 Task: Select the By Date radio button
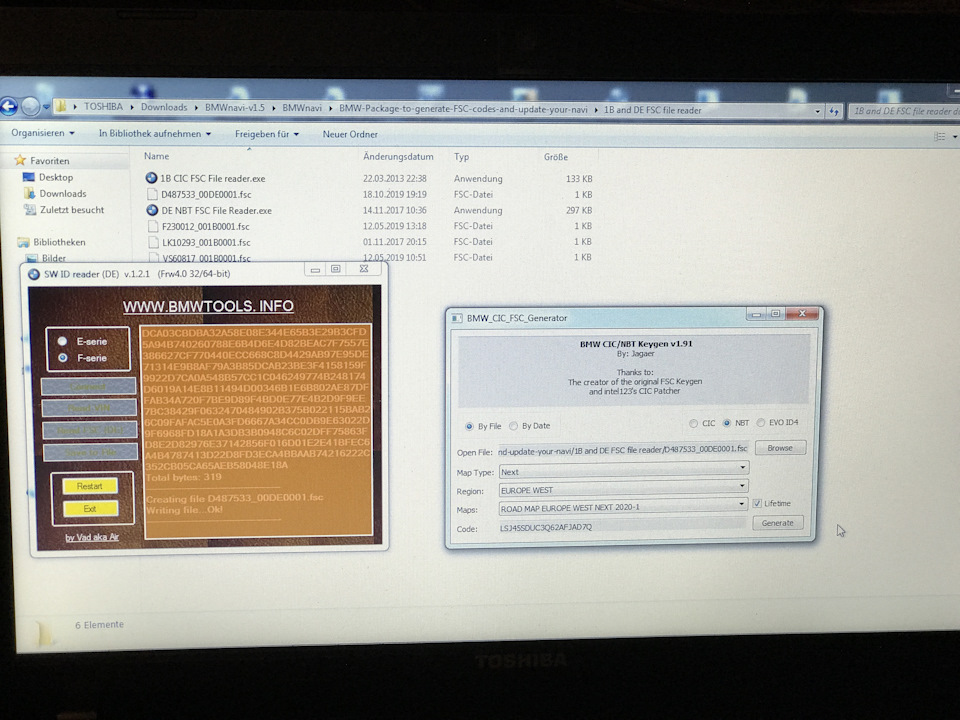pyautogui.click(x=513, y=426)
